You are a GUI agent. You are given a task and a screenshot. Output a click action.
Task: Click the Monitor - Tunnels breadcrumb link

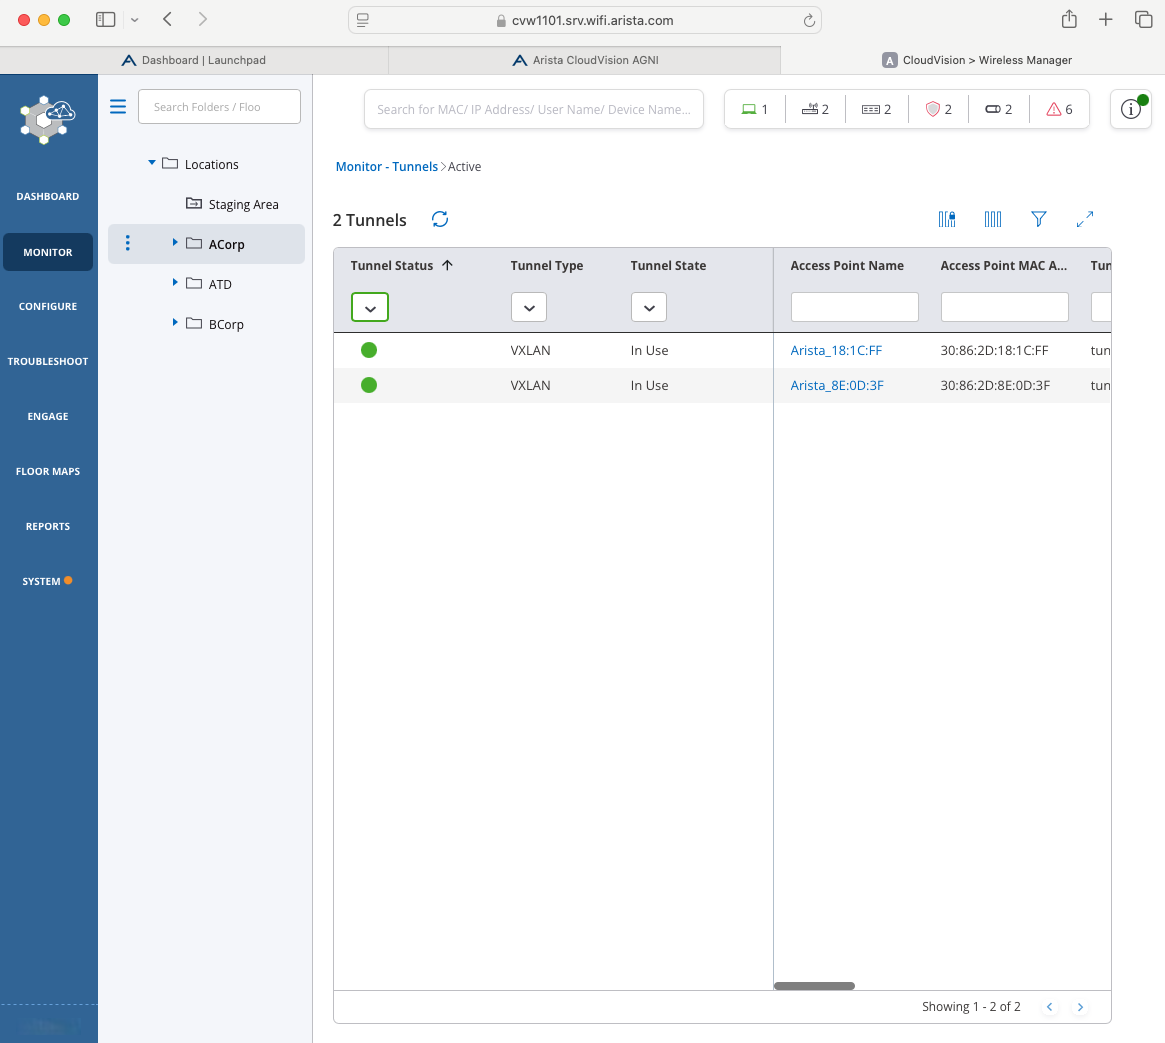pyautogui.click(x=386, y=167)
